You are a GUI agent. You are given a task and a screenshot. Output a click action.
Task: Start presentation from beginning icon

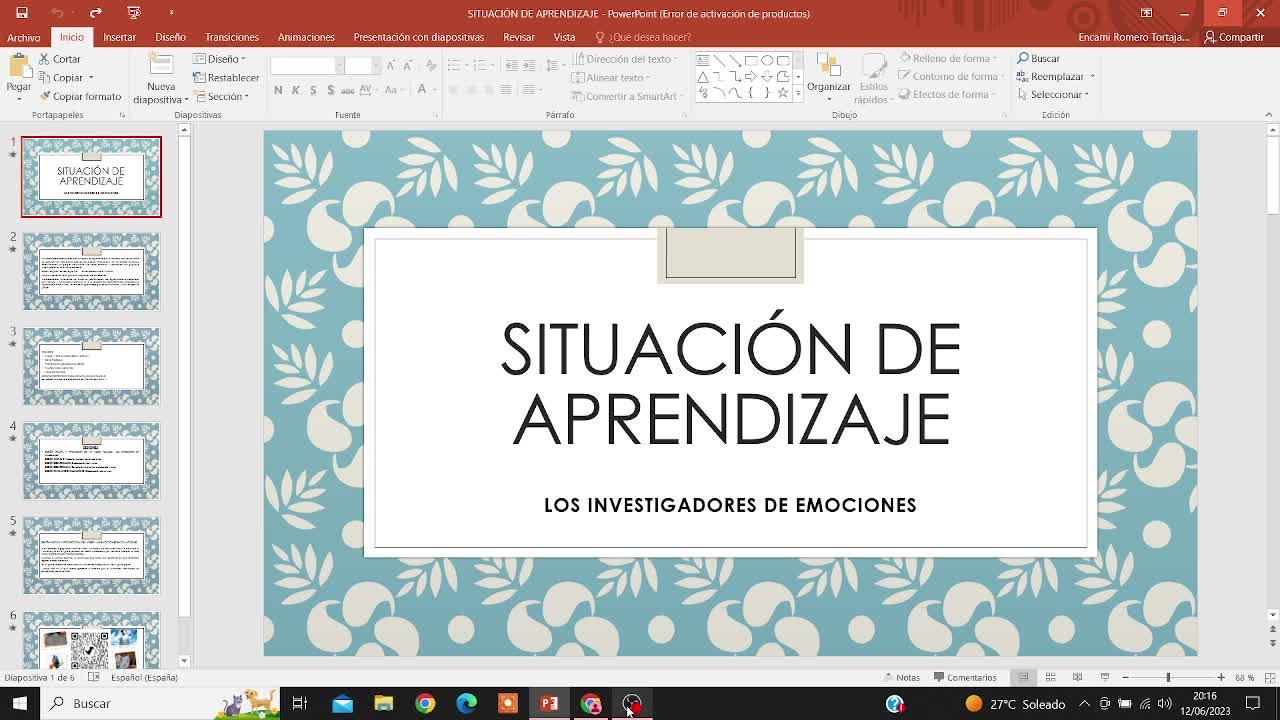(x=134, y=13)
